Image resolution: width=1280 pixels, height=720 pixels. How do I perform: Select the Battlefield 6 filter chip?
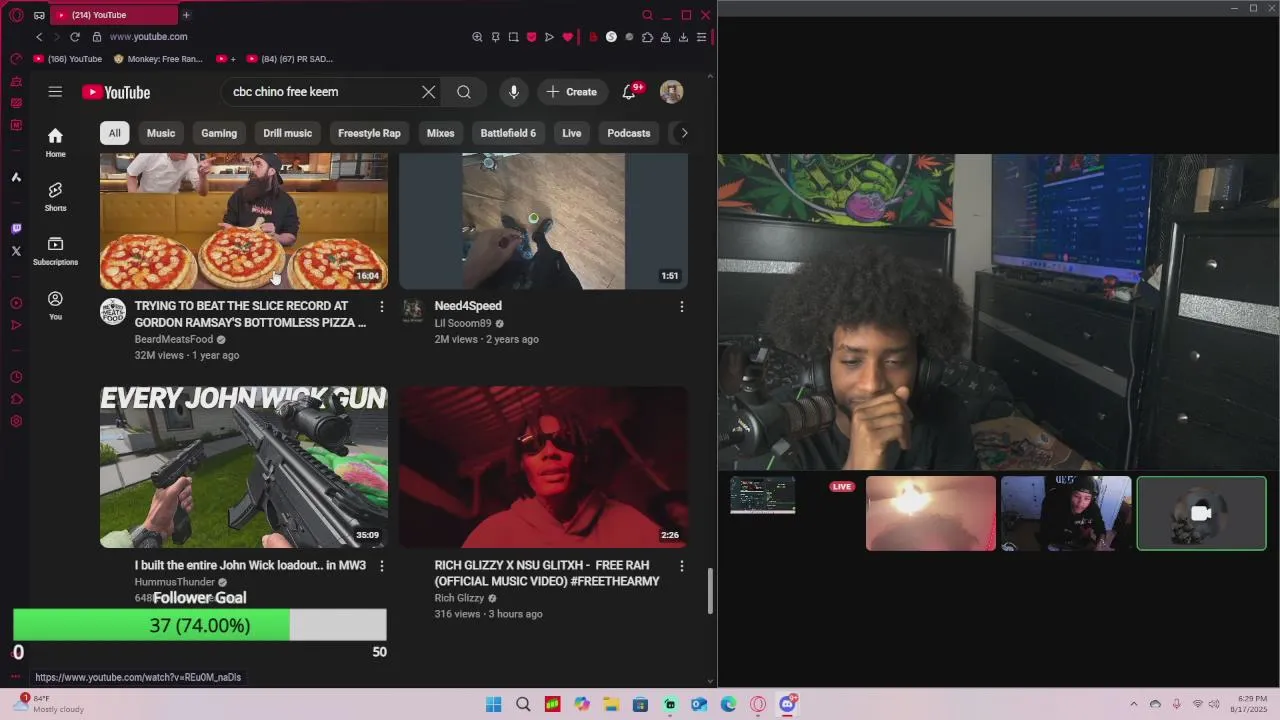pyautogui.click(x=508, y=133)
